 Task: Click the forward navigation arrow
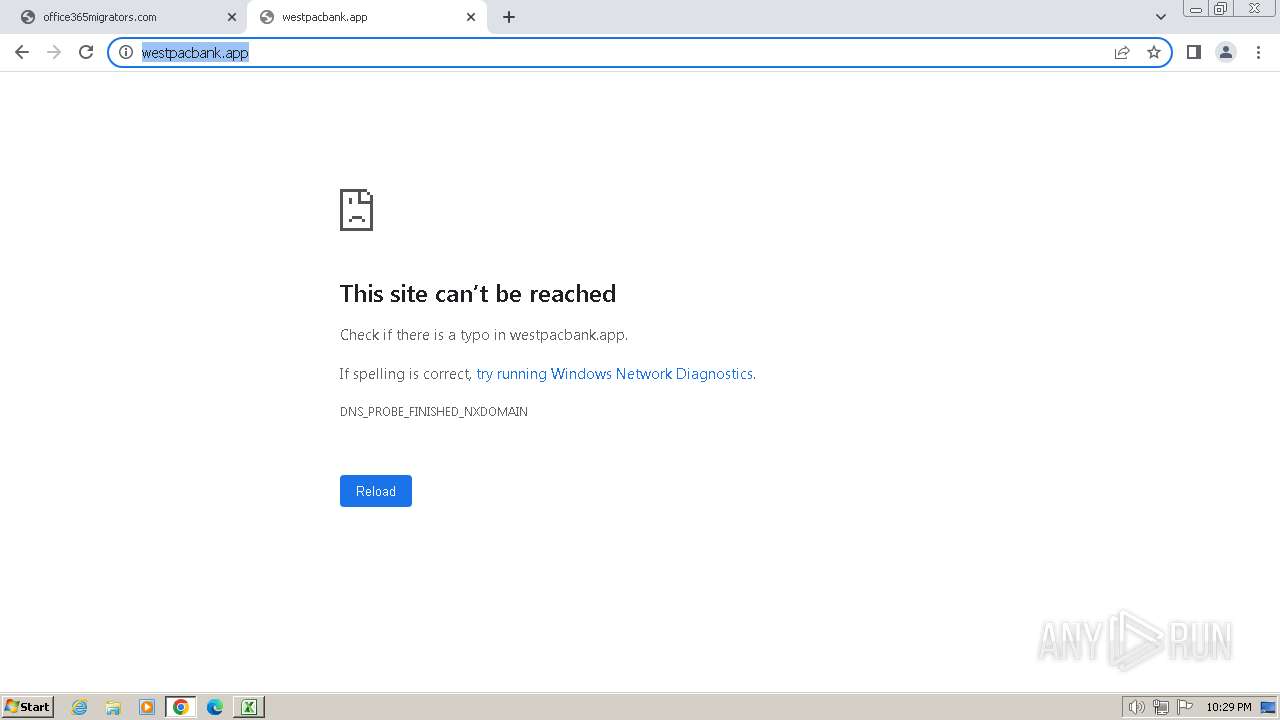point(54,52)
